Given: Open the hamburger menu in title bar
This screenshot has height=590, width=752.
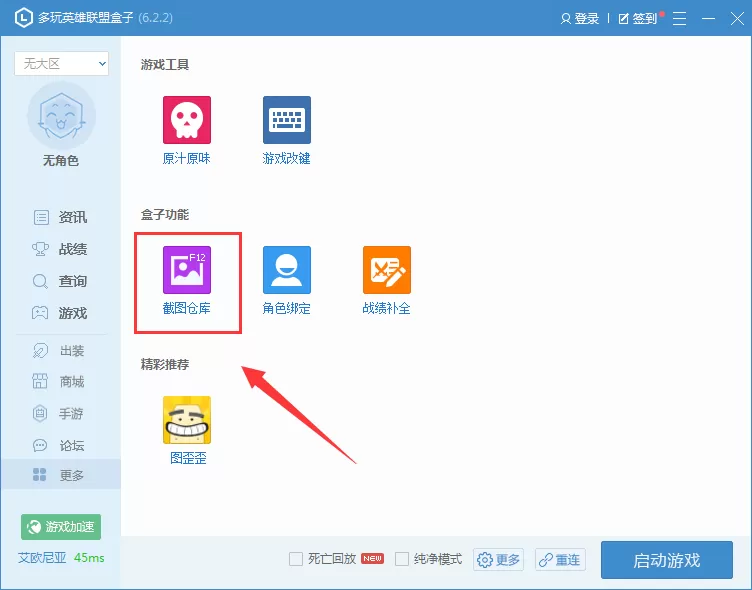Looking at the screenshot, I should 679,18.
